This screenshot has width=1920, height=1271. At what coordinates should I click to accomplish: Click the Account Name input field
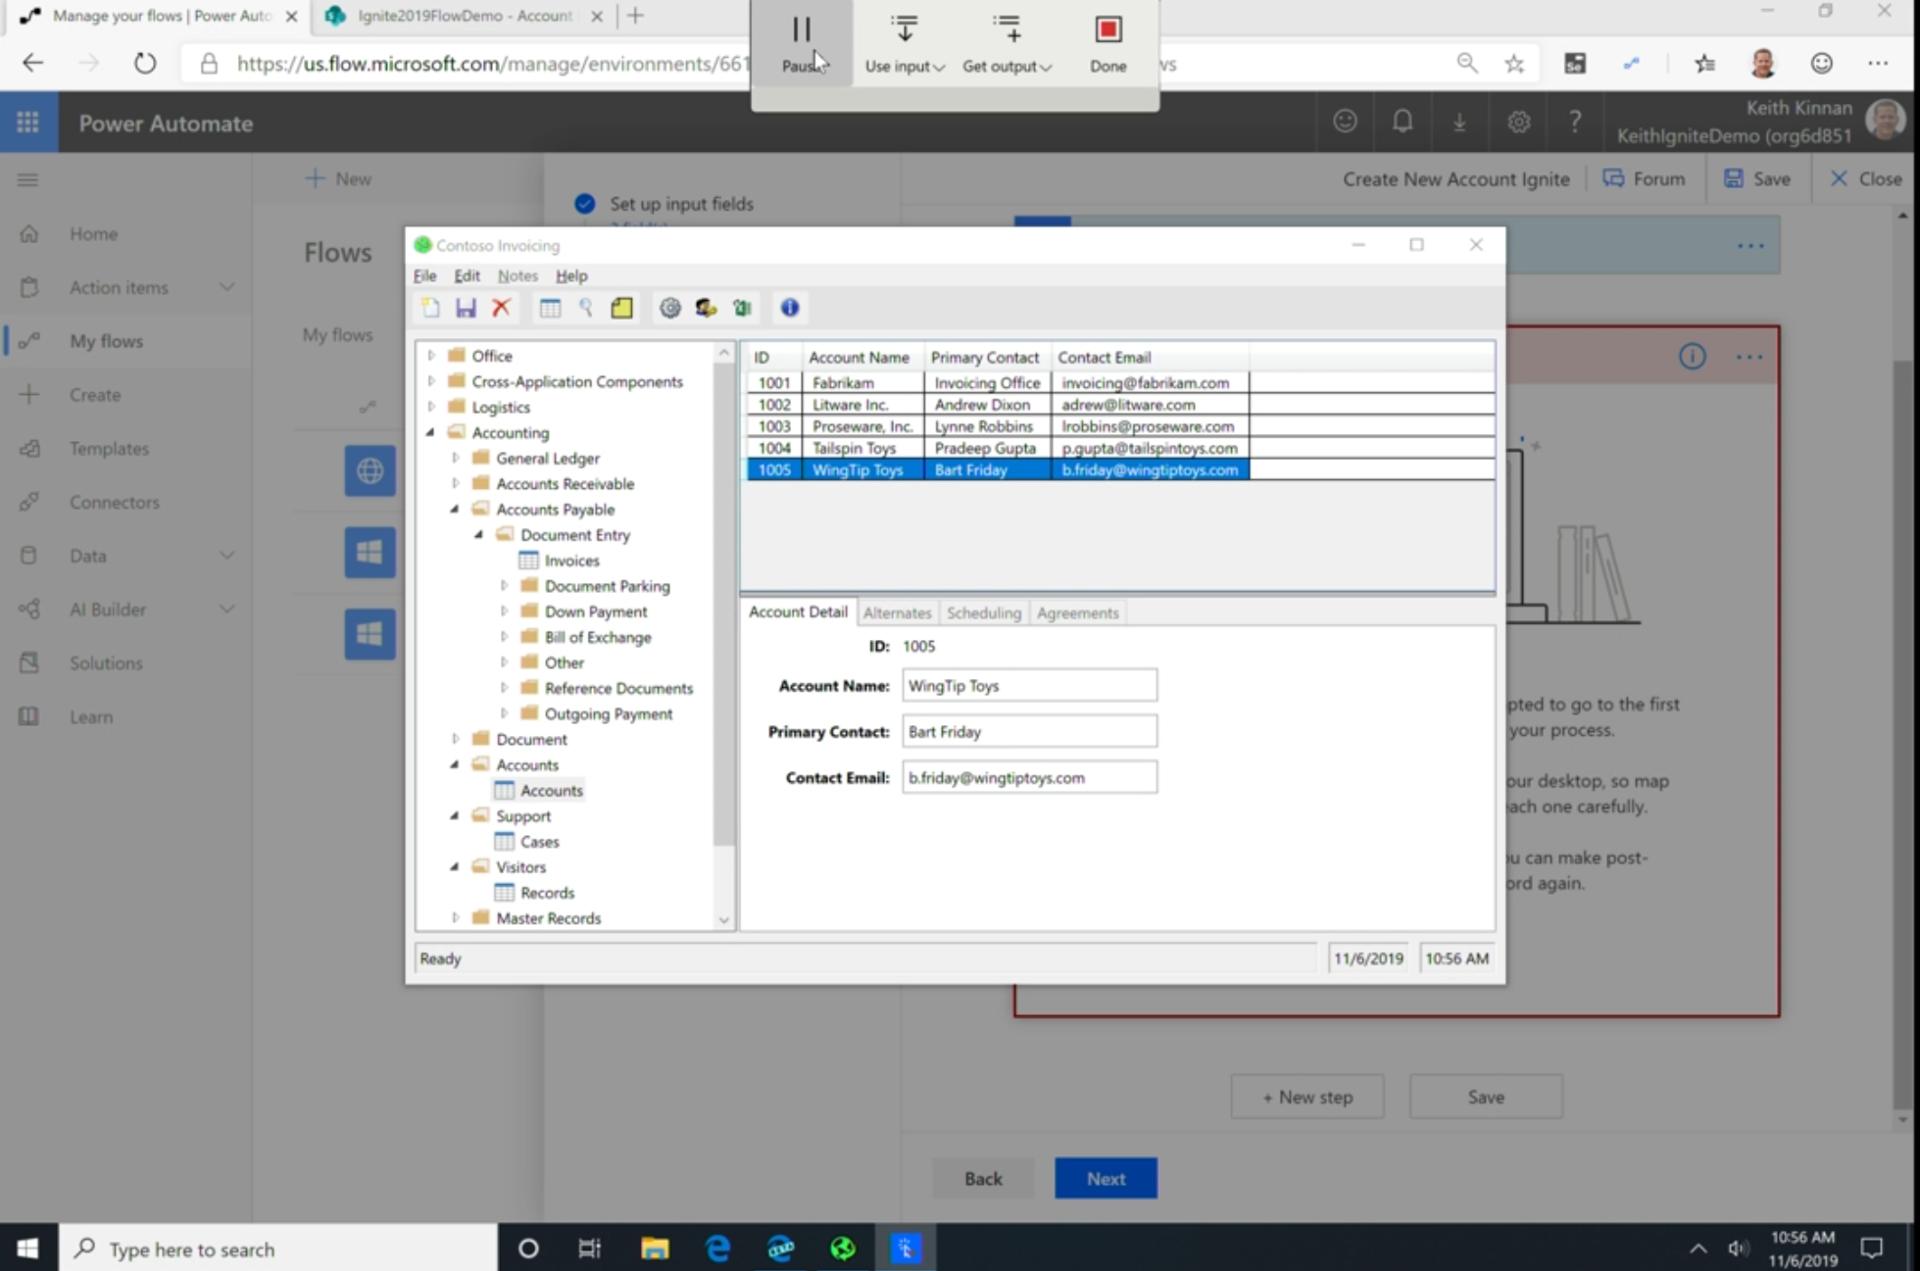(1029, 686)
